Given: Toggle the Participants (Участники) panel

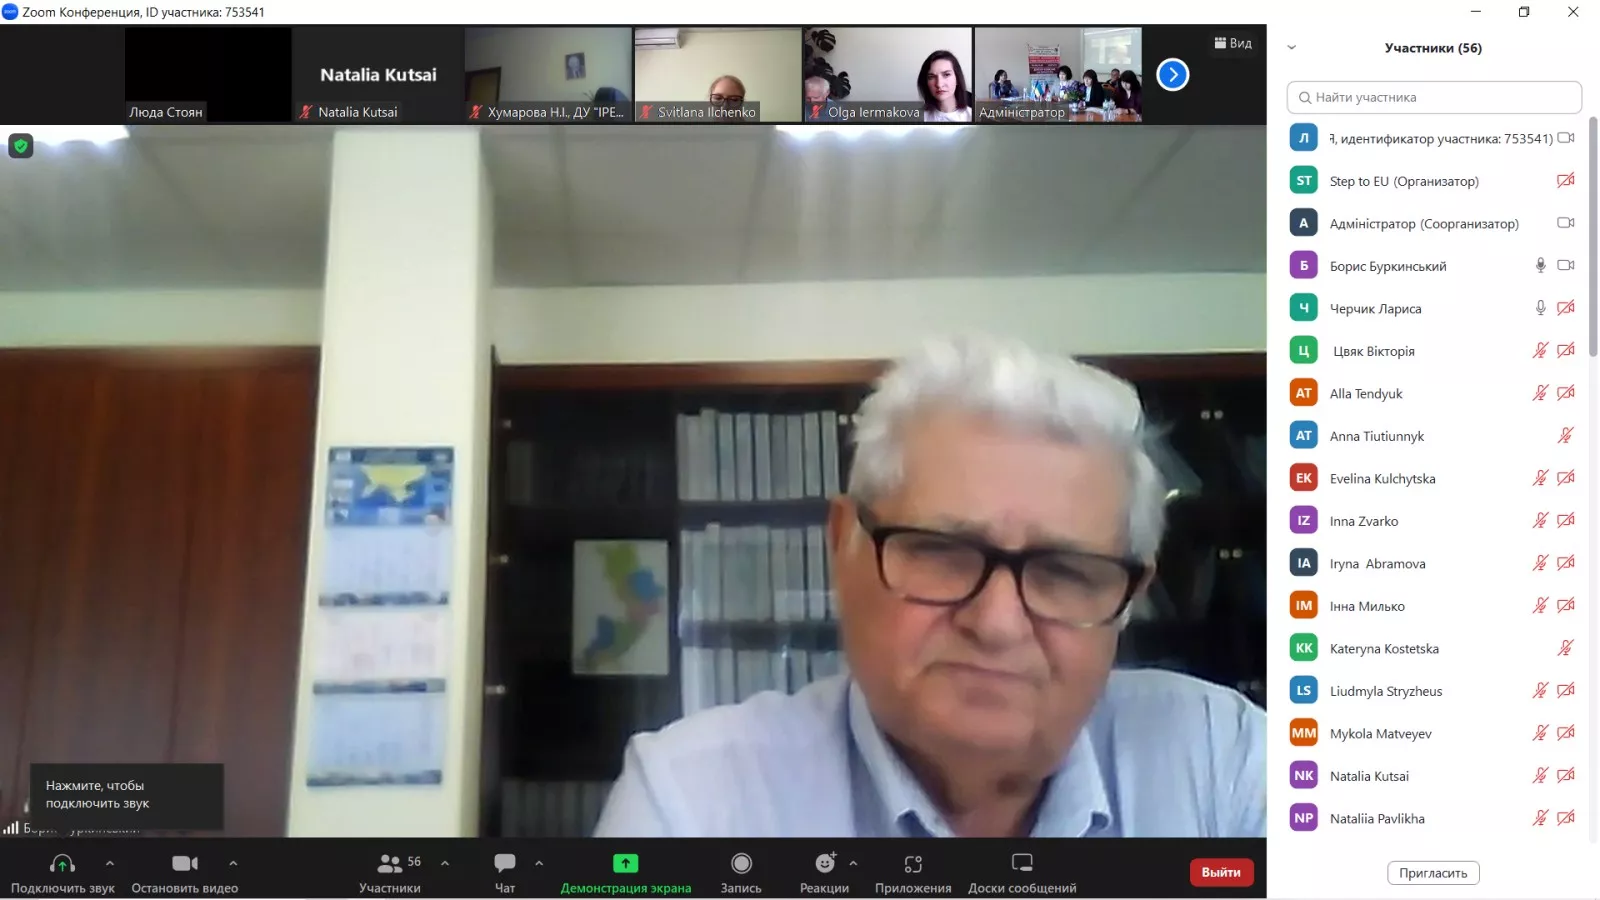Looking at the screenshot, I should pyautogui.click(x=390, y=864).
